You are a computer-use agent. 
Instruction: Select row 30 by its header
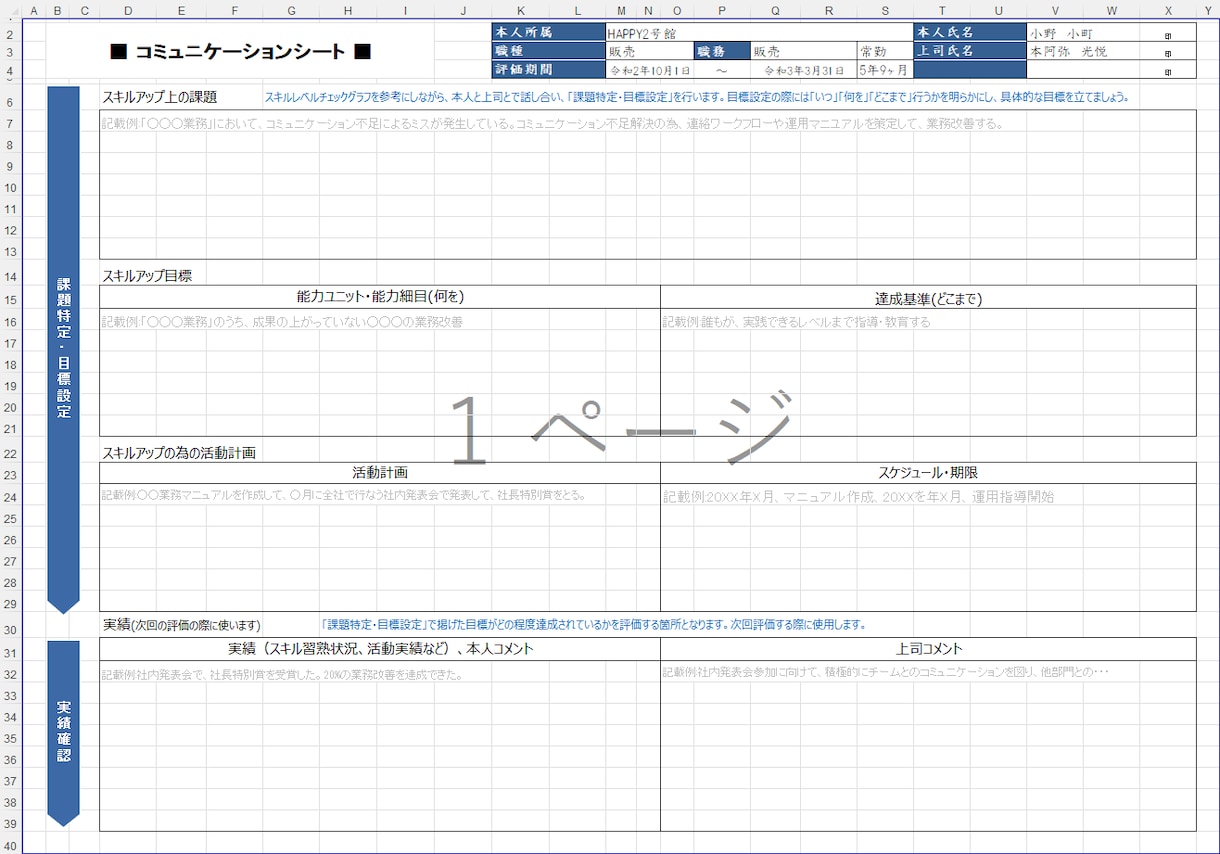[x=10, y=629]
